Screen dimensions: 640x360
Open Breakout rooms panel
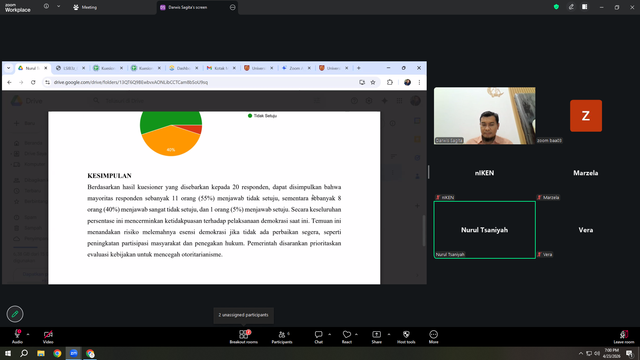(244, 336)
